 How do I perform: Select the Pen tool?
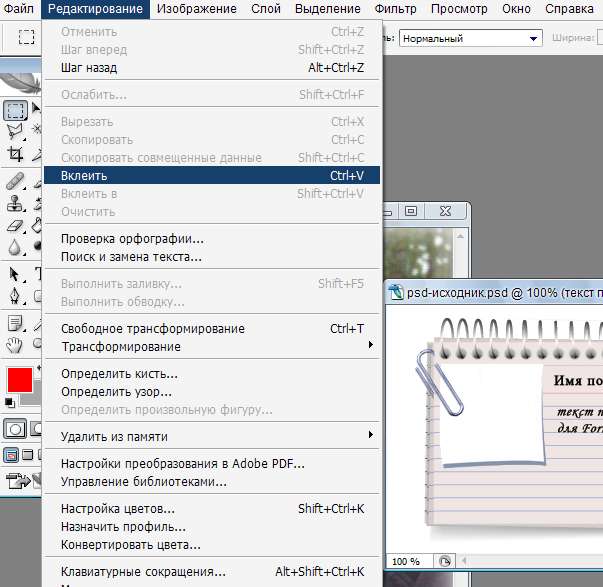point(15,296)
